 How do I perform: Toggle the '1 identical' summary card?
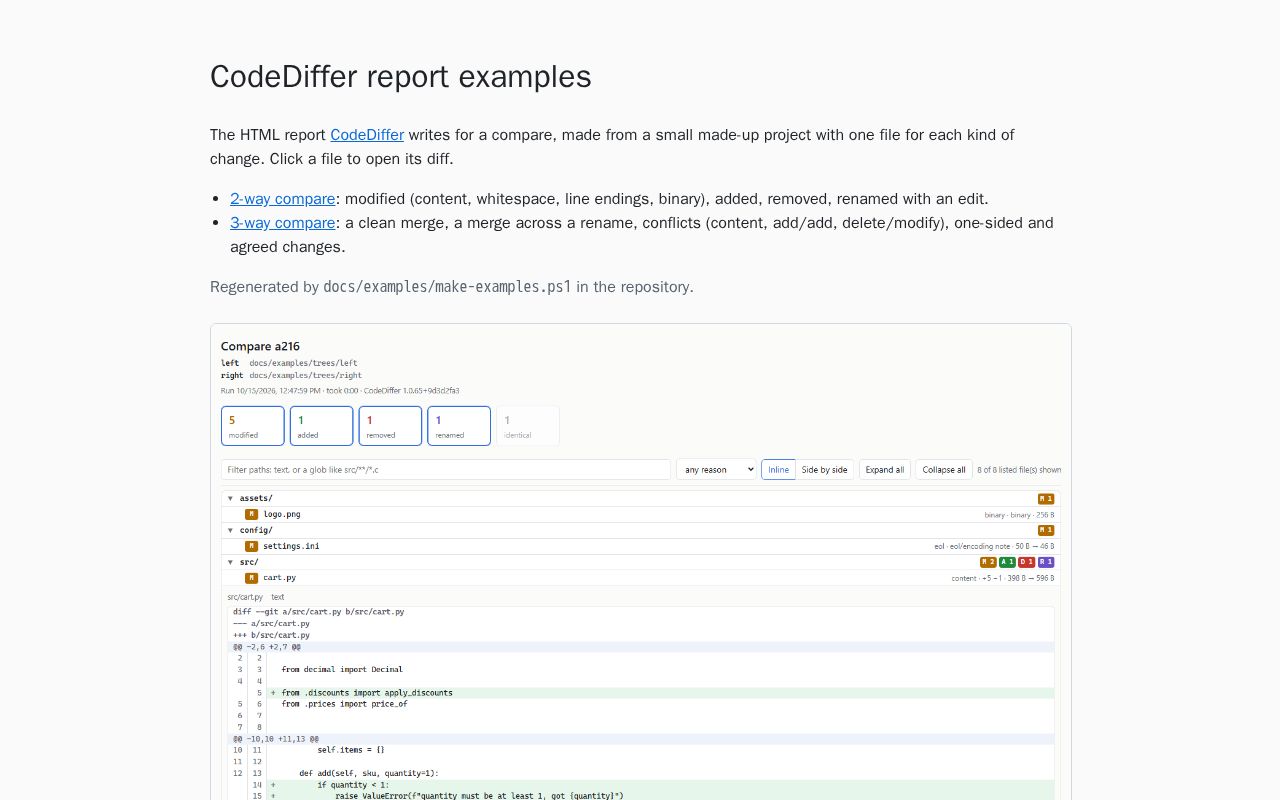tap(528, 426)
